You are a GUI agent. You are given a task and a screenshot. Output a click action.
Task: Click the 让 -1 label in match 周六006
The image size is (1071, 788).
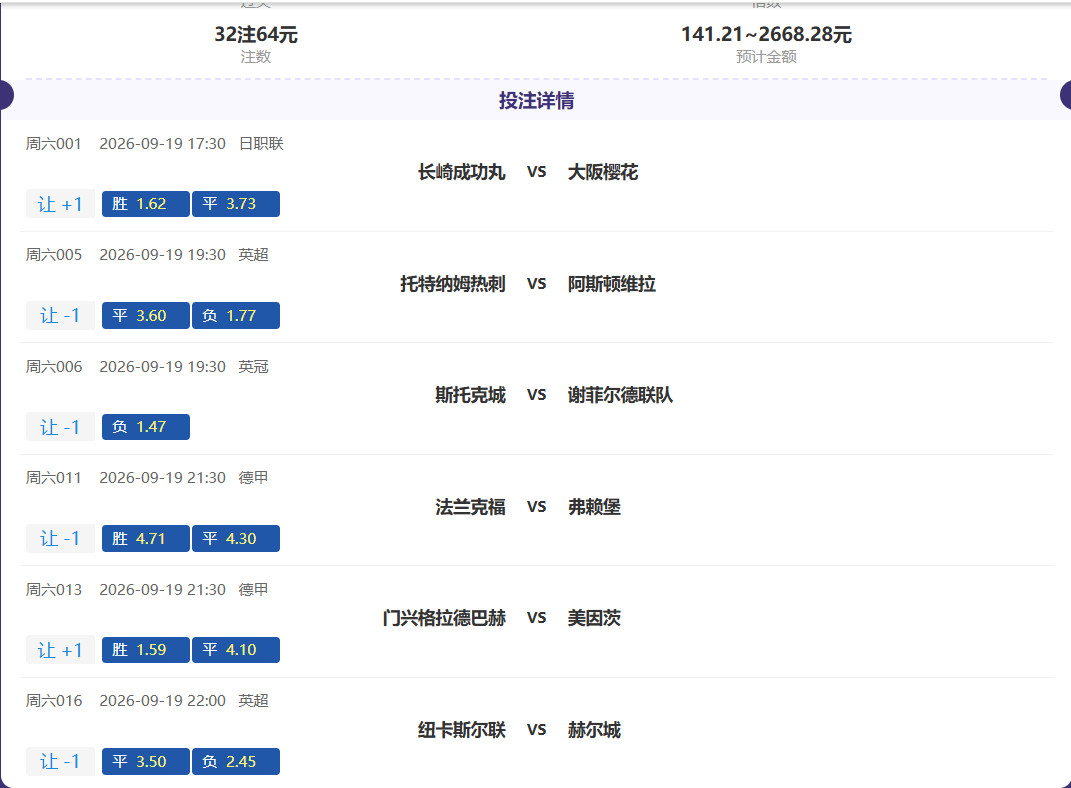[x=60, y=427]
